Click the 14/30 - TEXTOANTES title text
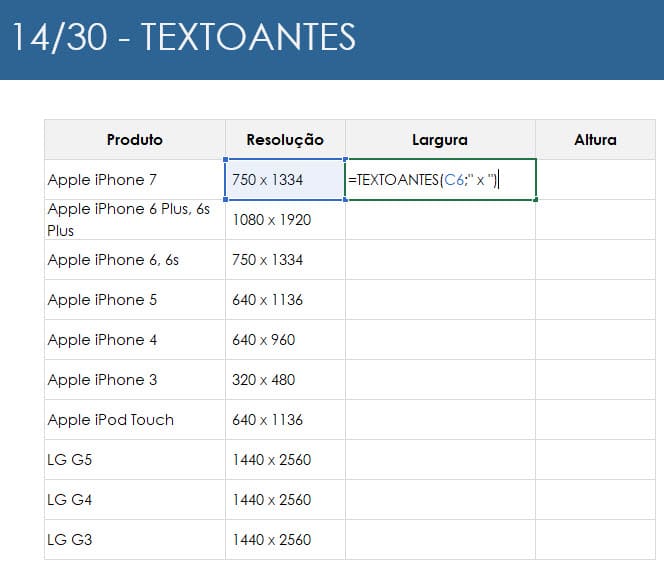 pos(184,37)
